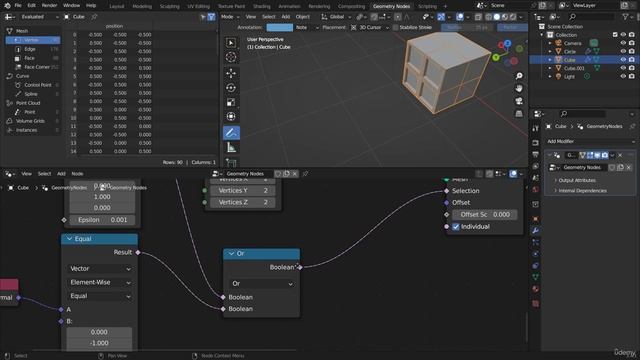Screen dimensions: 640x360
Task: Adjust the Offset Scale value field
Action: pyautogui.click(x=484, y=215)
